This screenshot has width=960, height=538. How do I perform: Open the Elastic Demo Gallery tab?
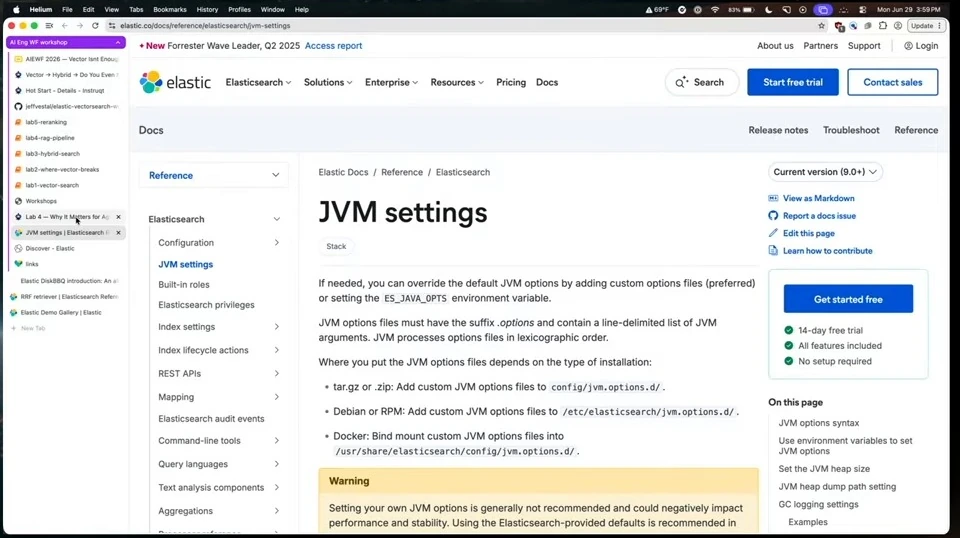[66, 312]
